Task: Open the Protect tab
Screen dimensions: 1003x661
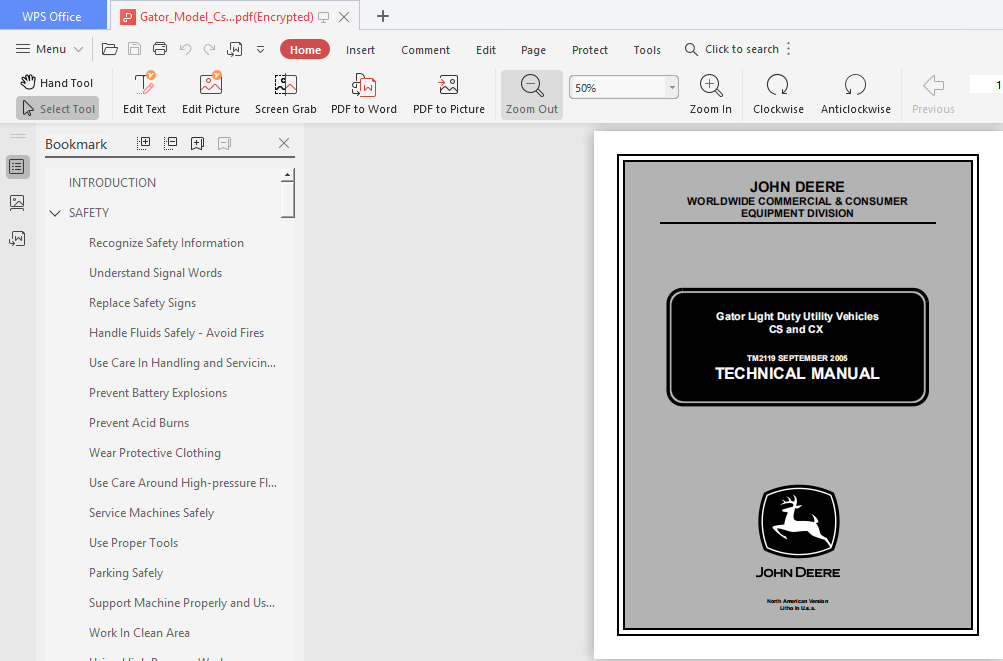Action: (x=590, y=50)
